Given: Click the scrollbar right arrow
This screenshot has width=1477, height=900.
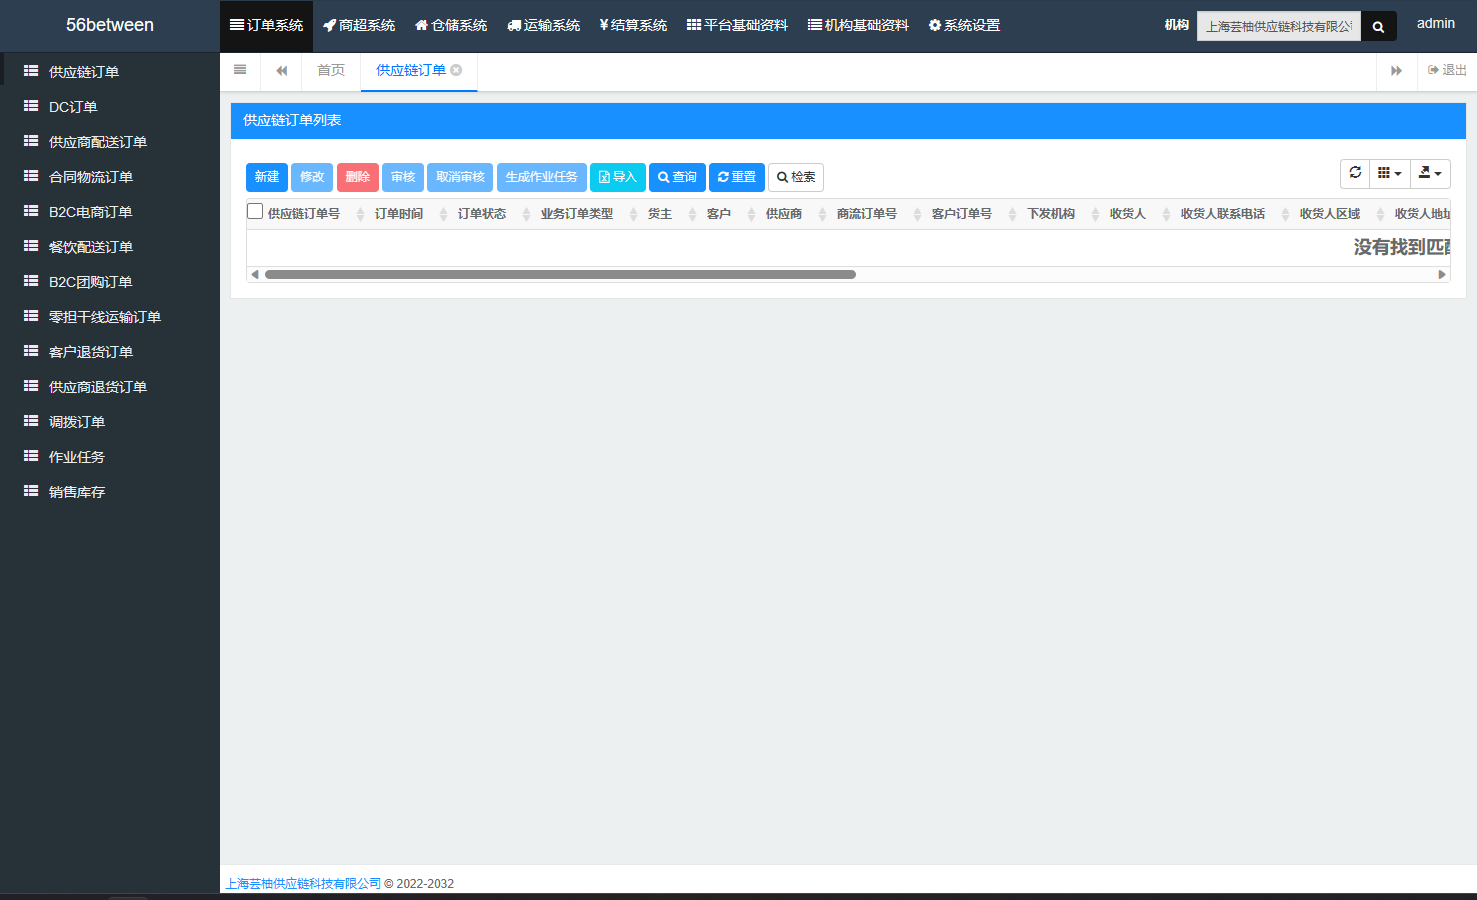Looking at the screenshot, I should [1442, 274].
